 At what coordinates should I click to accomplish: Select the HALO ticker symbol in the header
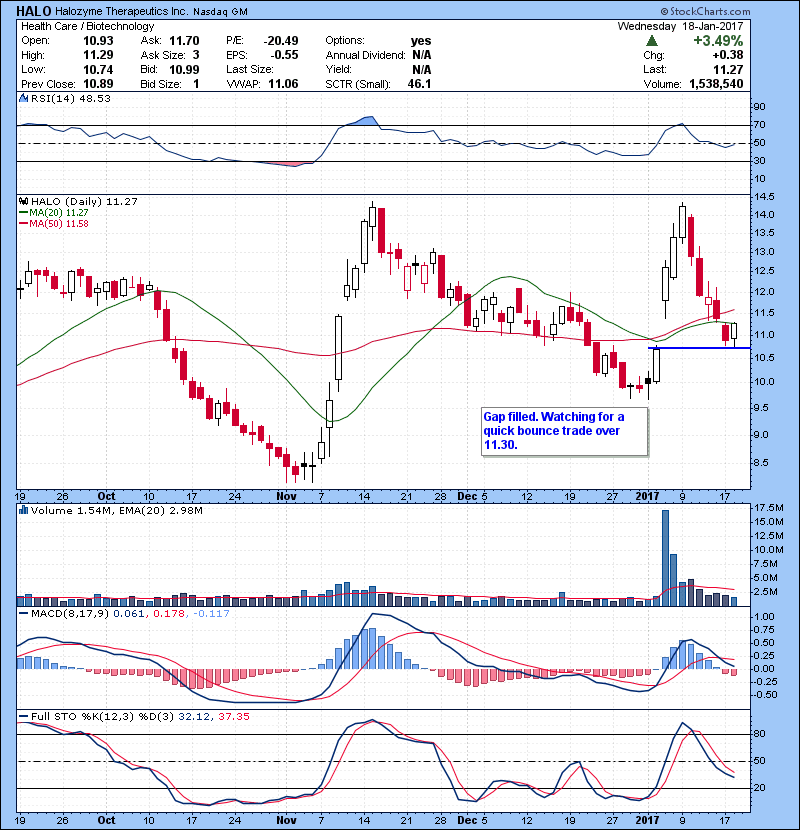[34, 11]
